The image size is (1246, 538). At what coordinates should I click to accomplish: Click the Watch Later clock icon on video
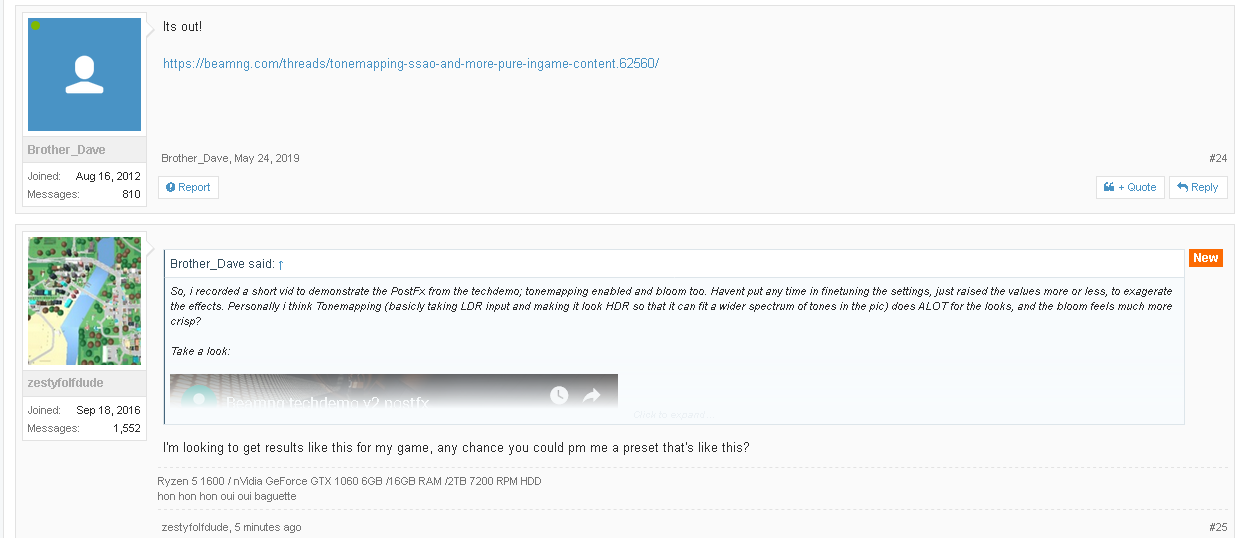559,396
